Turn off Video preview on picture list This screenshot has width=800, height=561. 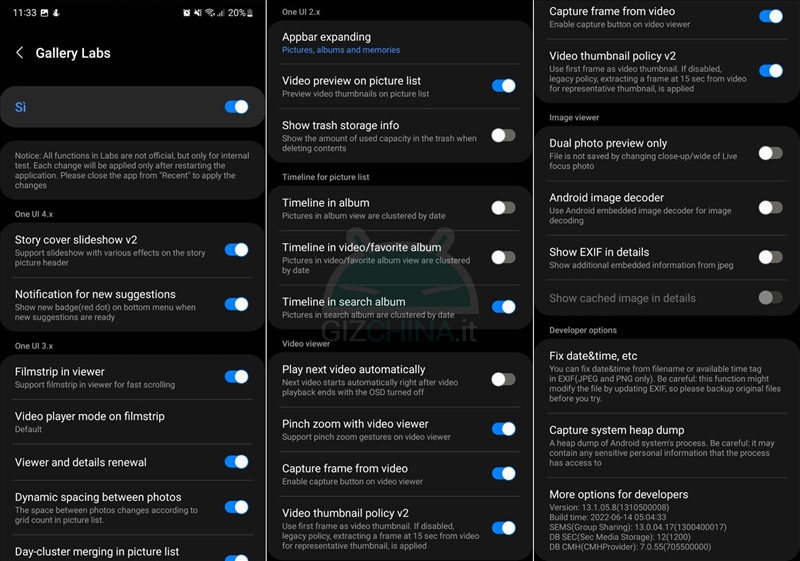tap(504, 86)
